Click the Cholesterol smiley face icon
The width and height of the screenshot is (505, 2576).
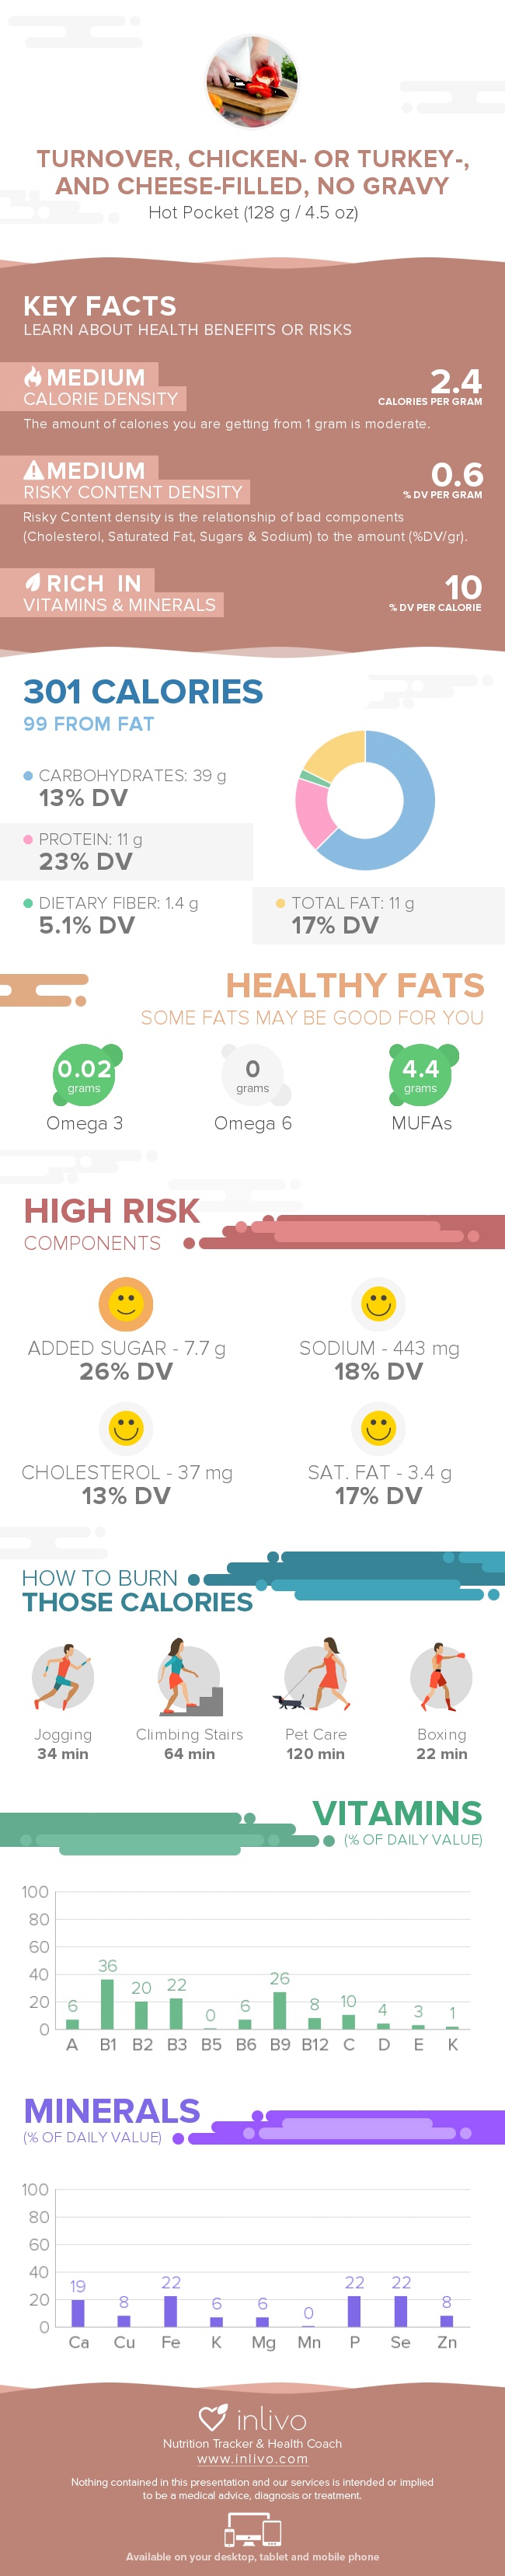point(126,1428)
